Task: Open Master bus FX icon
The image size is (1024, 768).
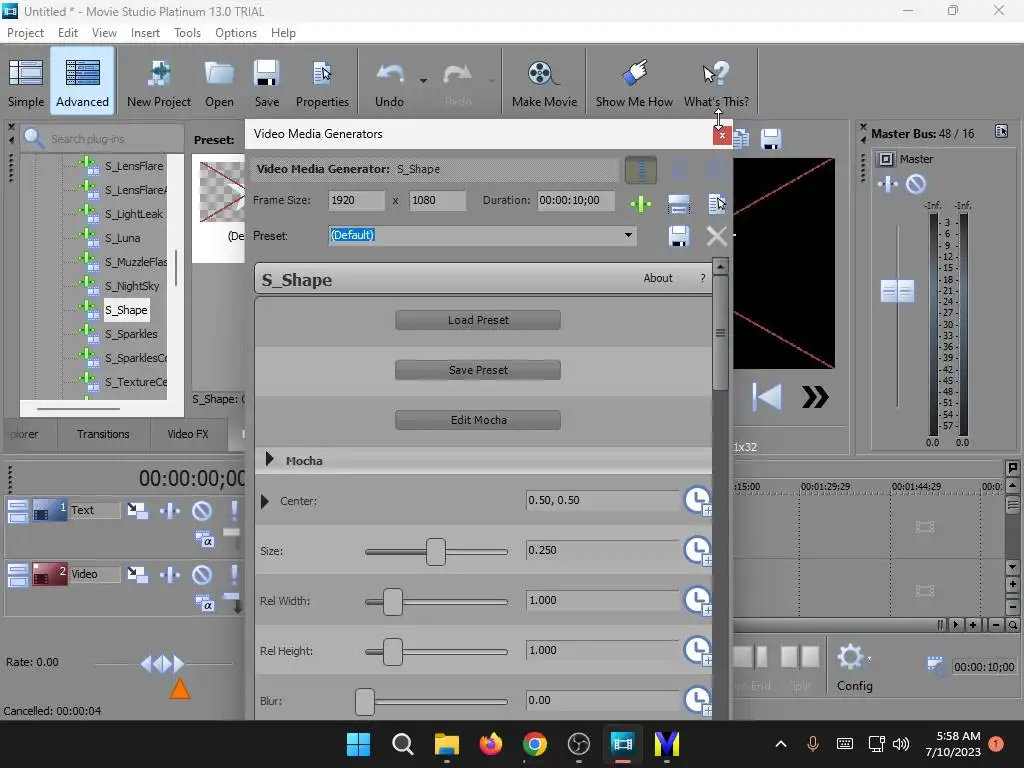Action: click(x=888, y=184)
